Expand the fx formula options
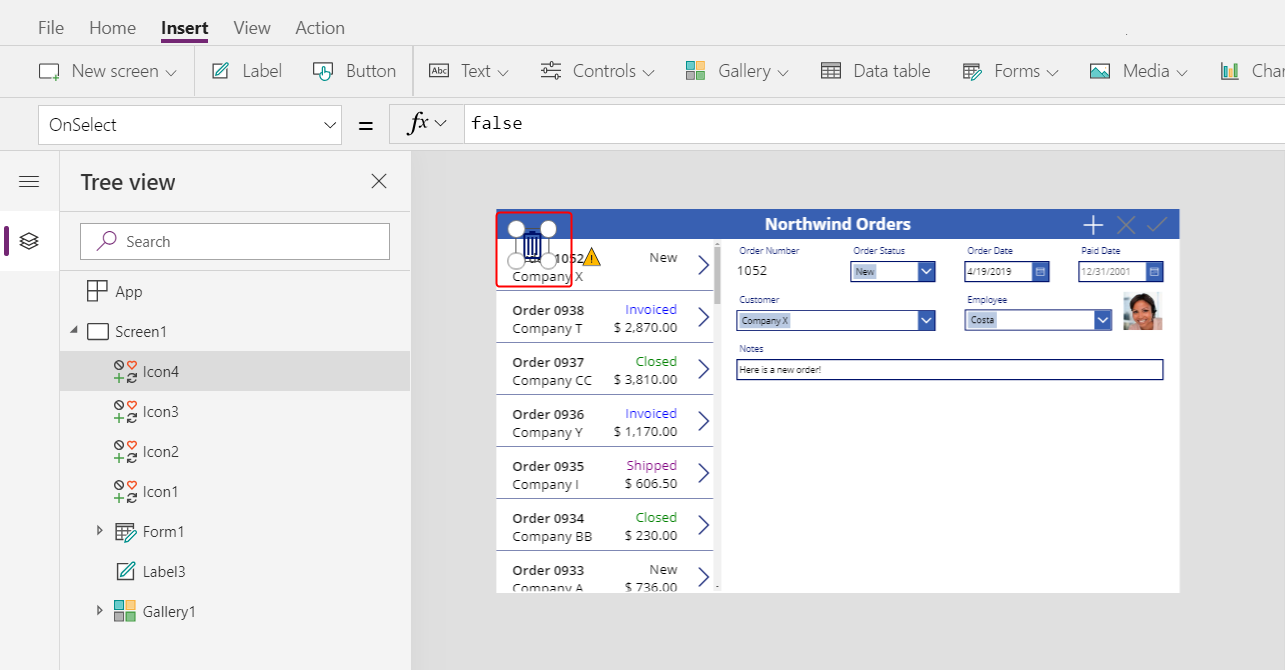 (x=427, y=124)
